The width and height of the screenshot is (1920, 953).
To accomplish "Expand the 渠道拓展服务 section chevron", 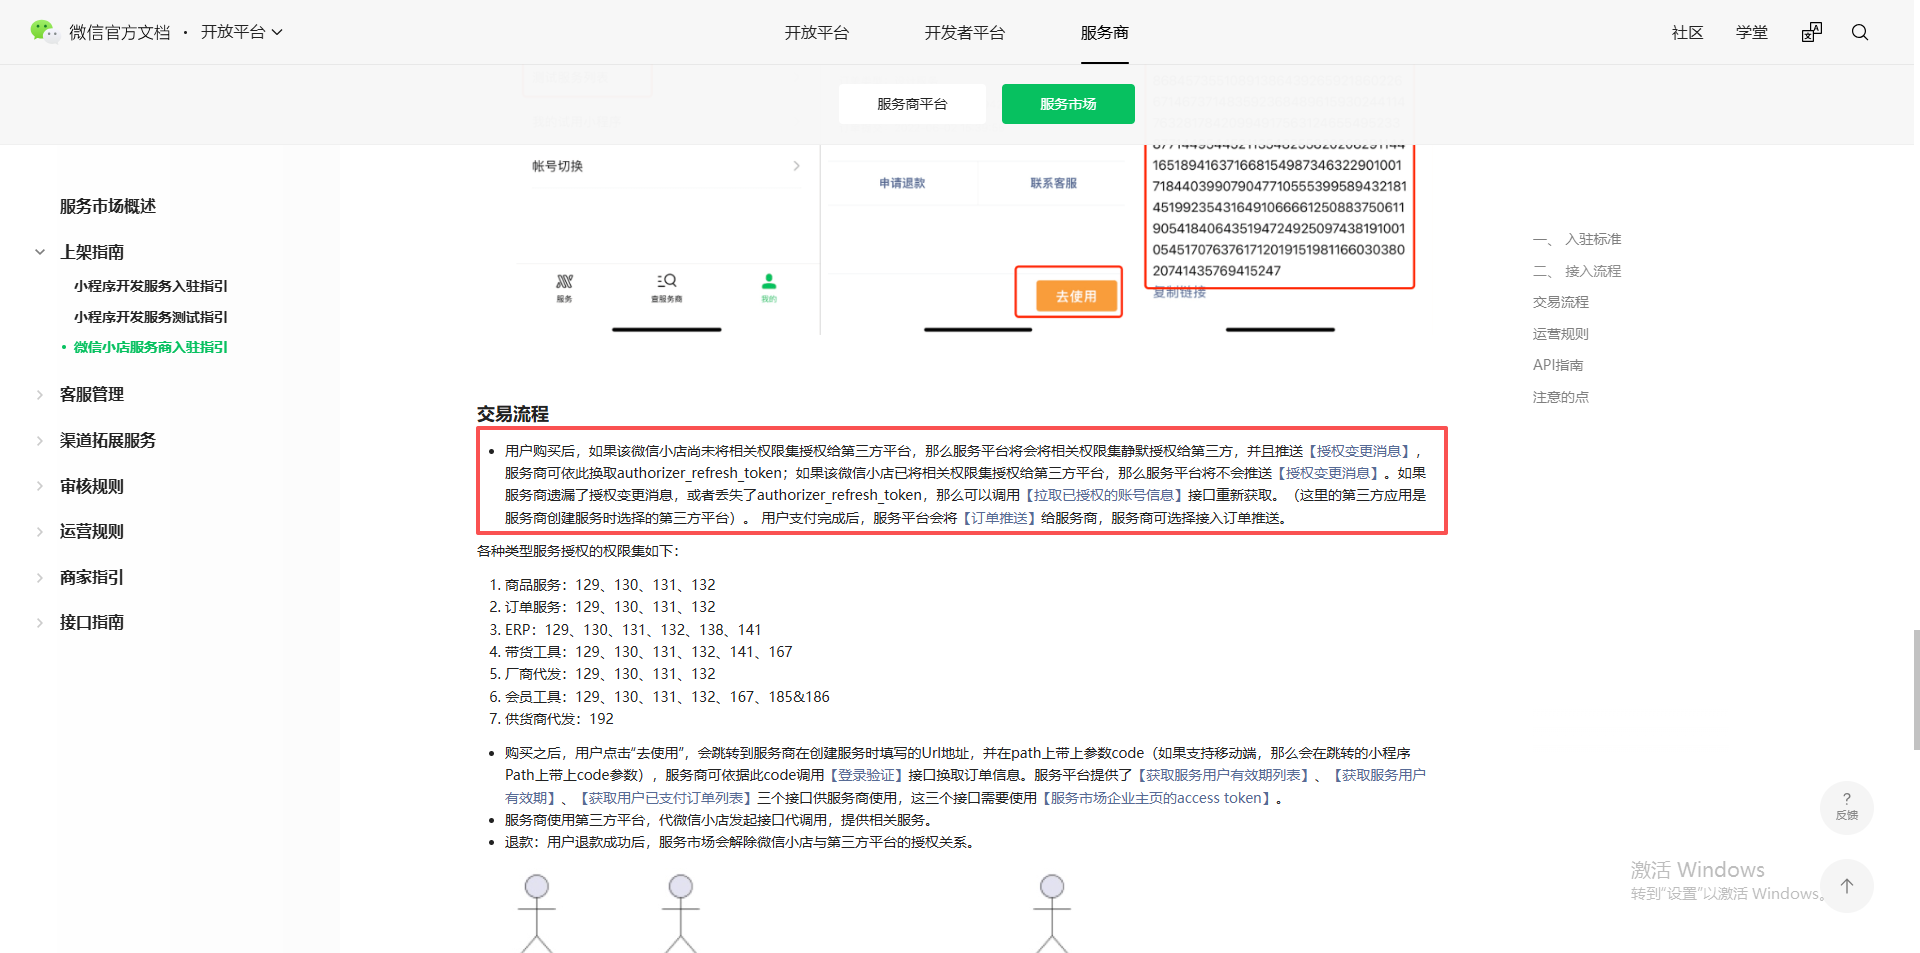I will pos(40,441).
